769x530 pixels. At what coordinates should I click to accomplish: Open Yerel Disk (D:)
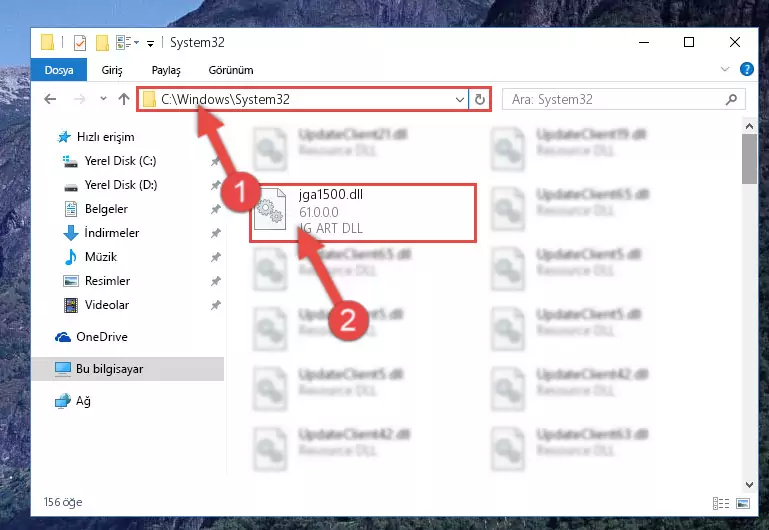point(120,185)
